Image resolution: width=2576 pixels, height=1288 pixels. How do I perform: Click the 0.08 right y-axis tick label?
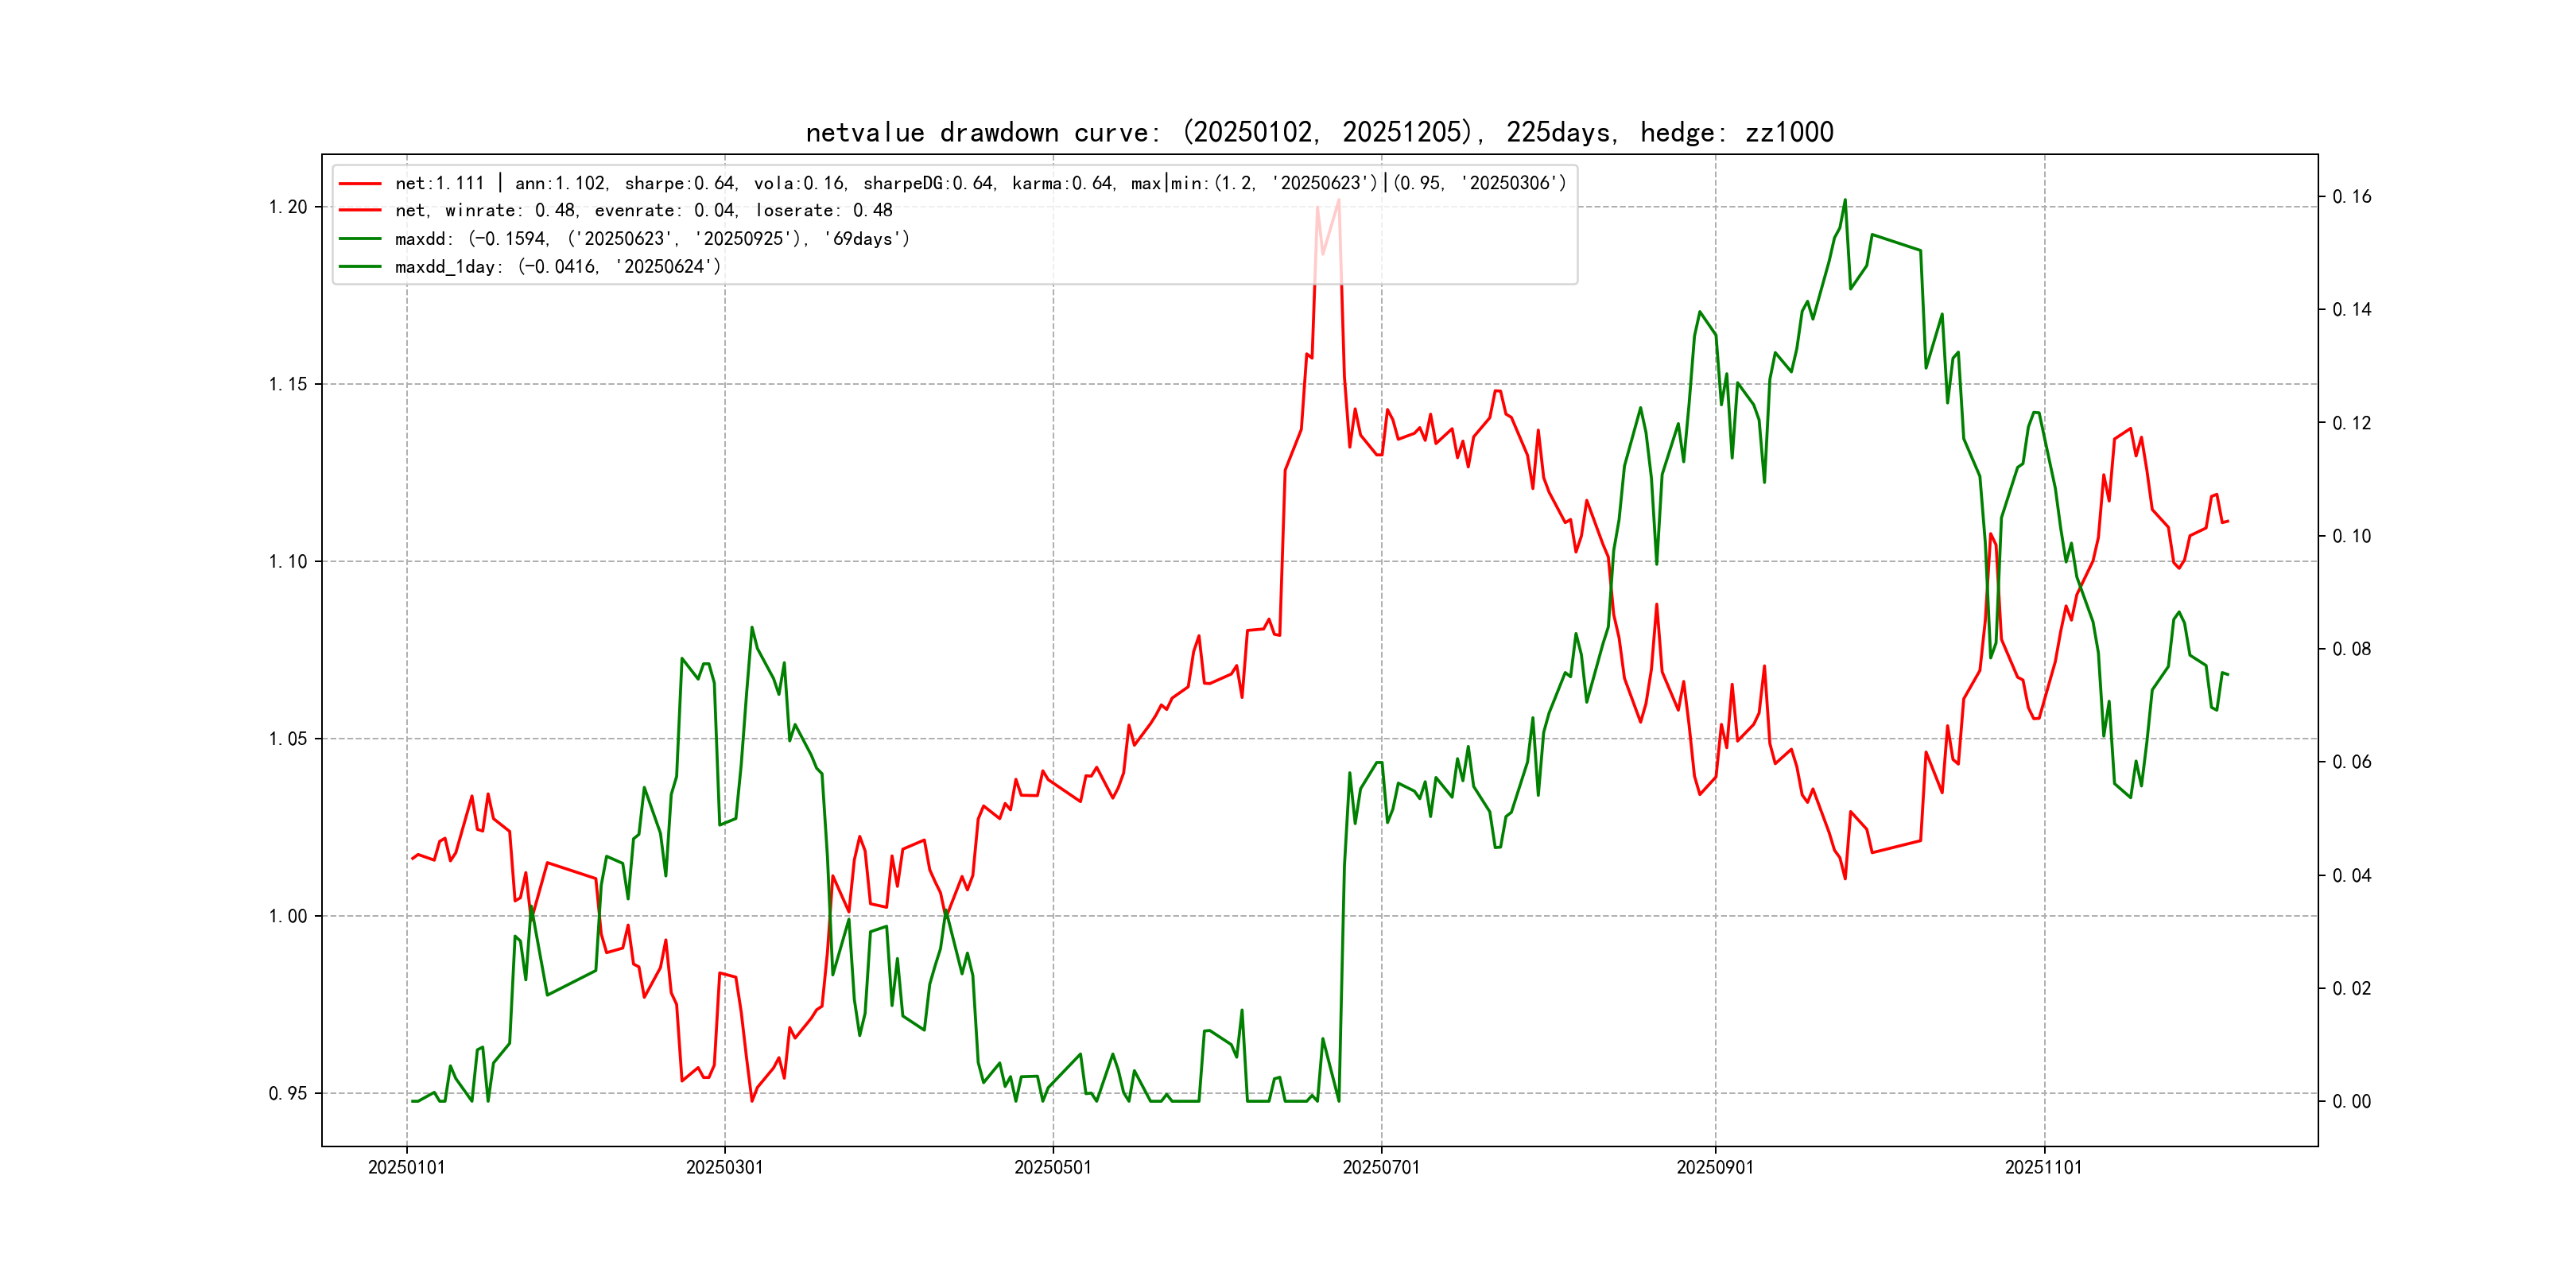[2351, 649]
